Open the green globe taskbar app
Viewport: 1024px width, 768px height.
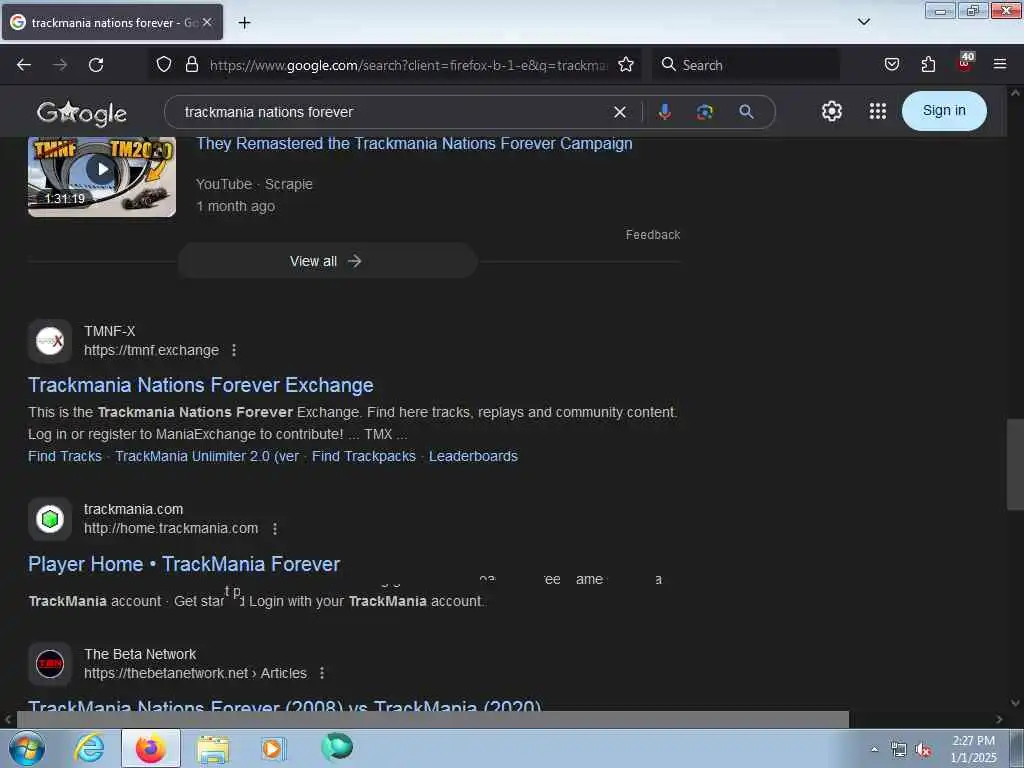[x=337, y=747]
